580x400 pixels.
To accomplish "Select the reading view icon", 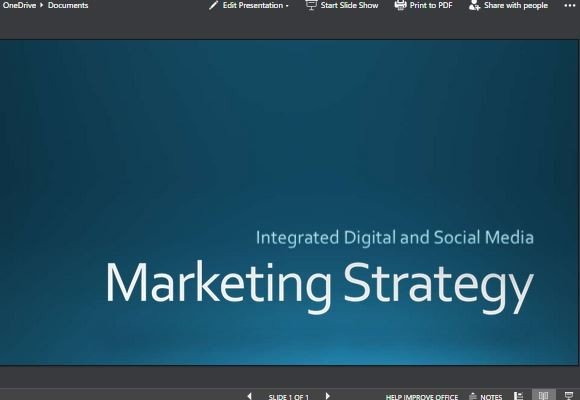I will [x=543, y=396].
